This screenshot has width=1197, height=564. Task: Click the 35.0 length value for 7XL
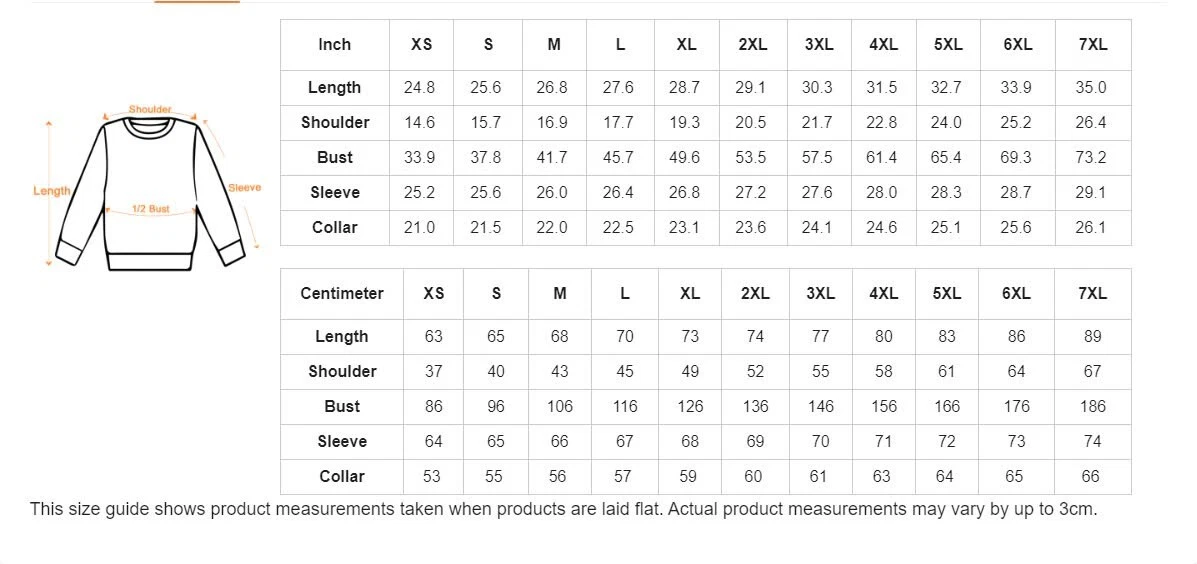click(x=1091, y=87)
